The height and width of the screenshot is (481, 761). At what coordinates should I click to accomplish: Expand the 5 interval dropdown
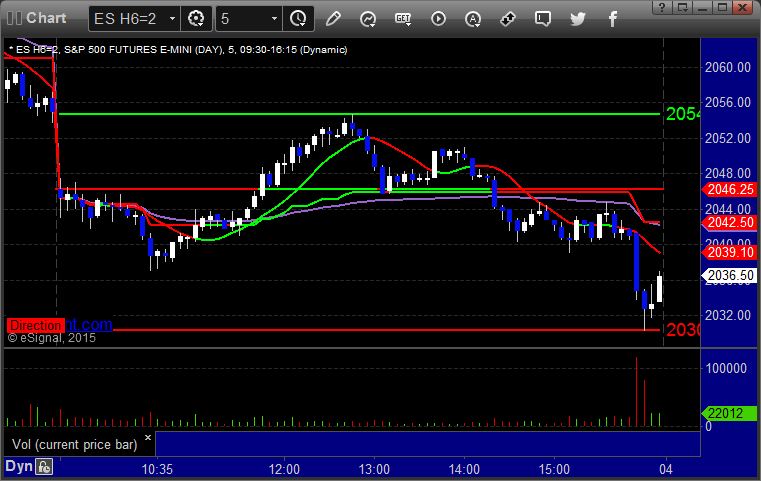tap(274, 19)
